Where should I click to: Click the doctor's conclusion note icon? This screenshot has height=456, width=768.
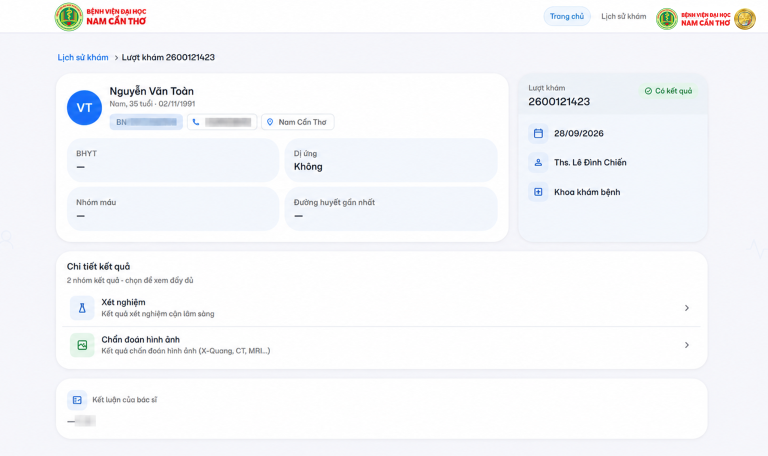pyautogui.click(x=77, y=400)
